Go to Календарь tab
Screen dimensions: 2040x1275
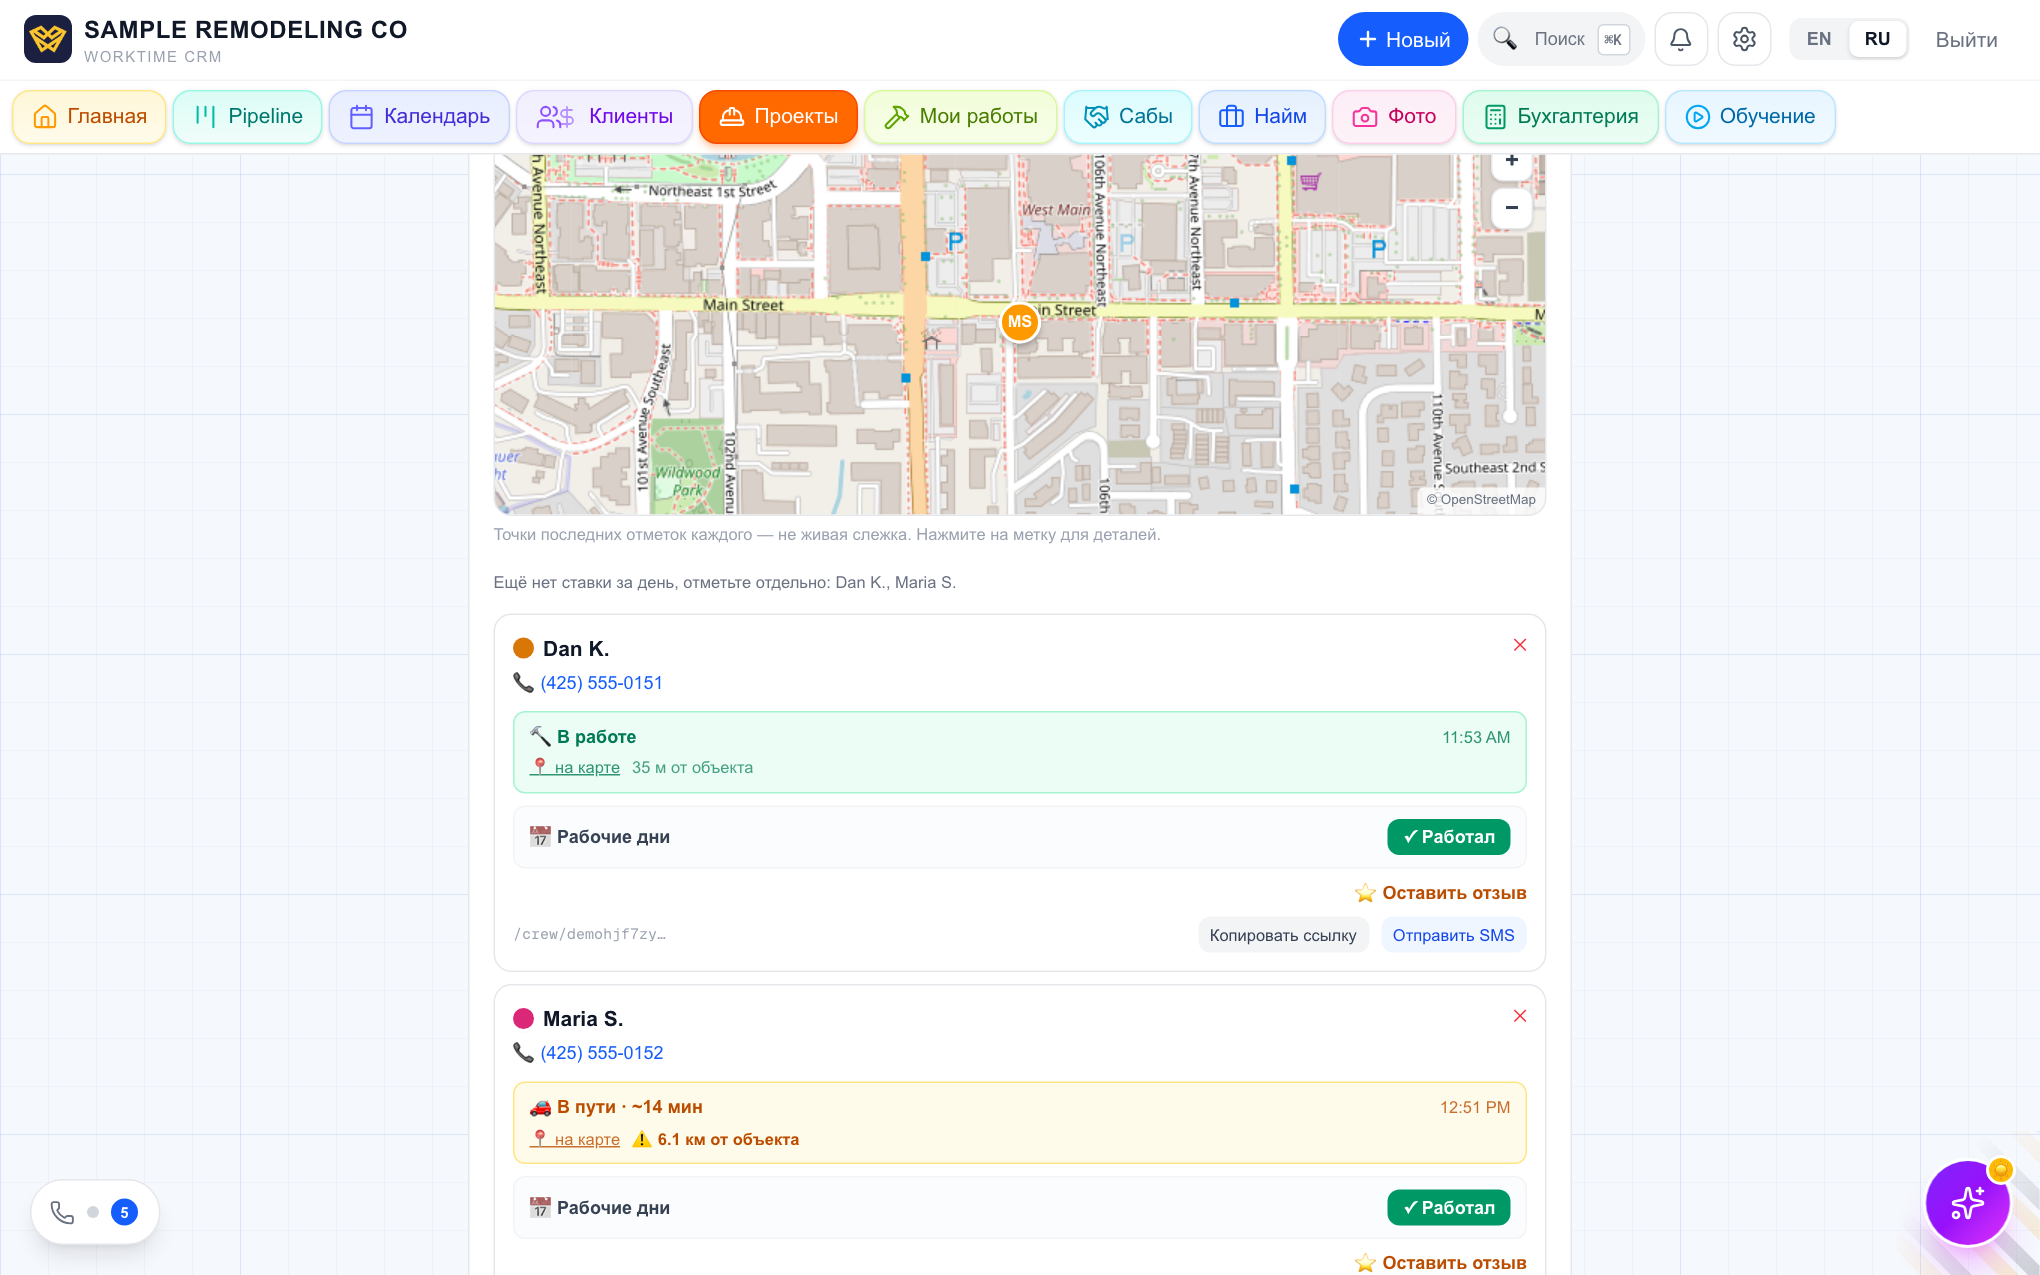pos(419,117)
